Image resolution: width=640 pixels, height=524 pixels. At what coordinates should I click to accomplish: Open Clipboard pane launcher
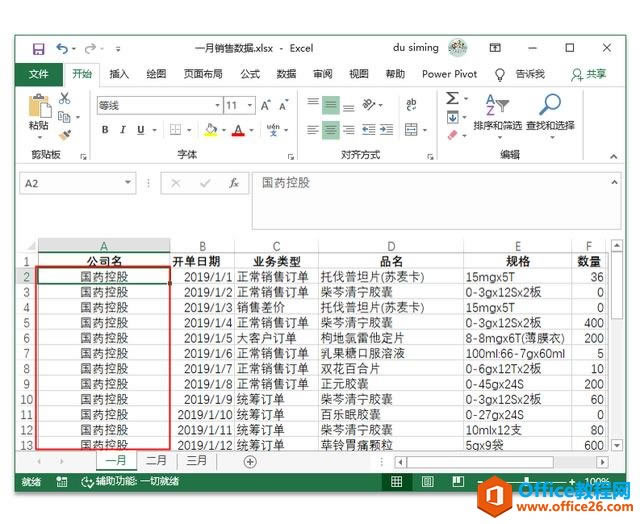pyautogui.click(x=83, y=157)
